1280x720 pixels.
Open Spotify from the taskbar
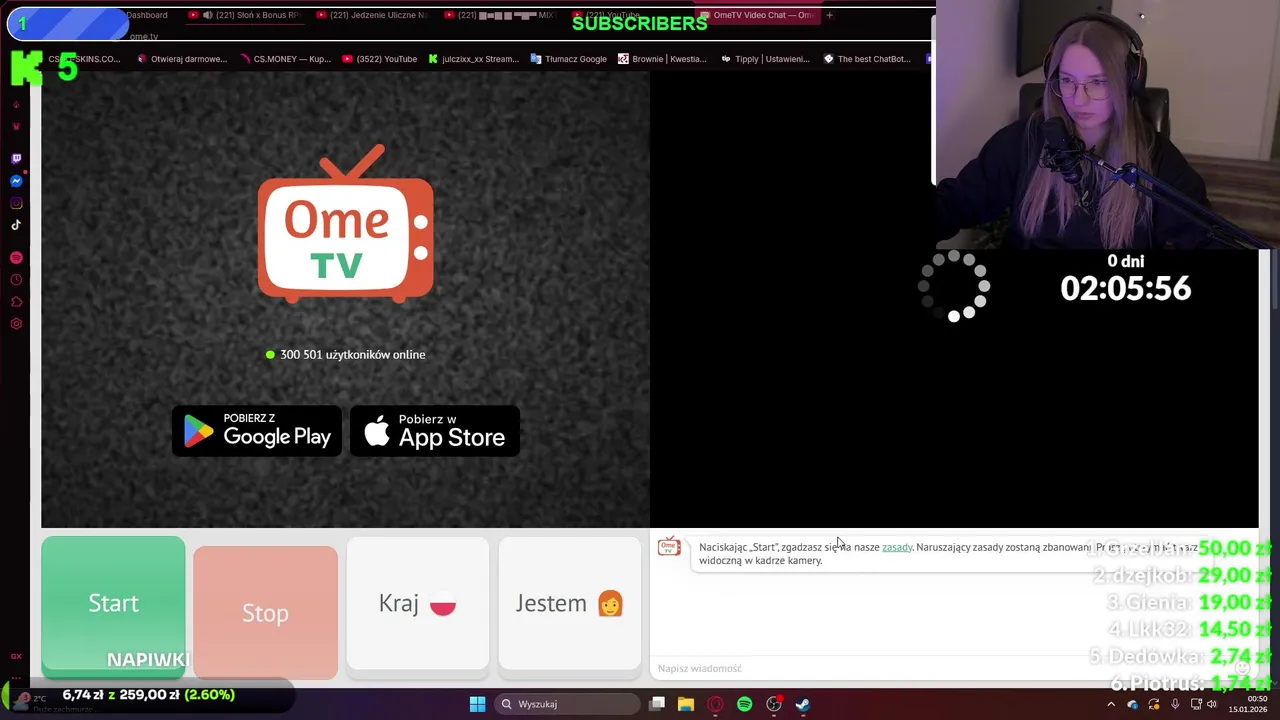coord(744,704)
